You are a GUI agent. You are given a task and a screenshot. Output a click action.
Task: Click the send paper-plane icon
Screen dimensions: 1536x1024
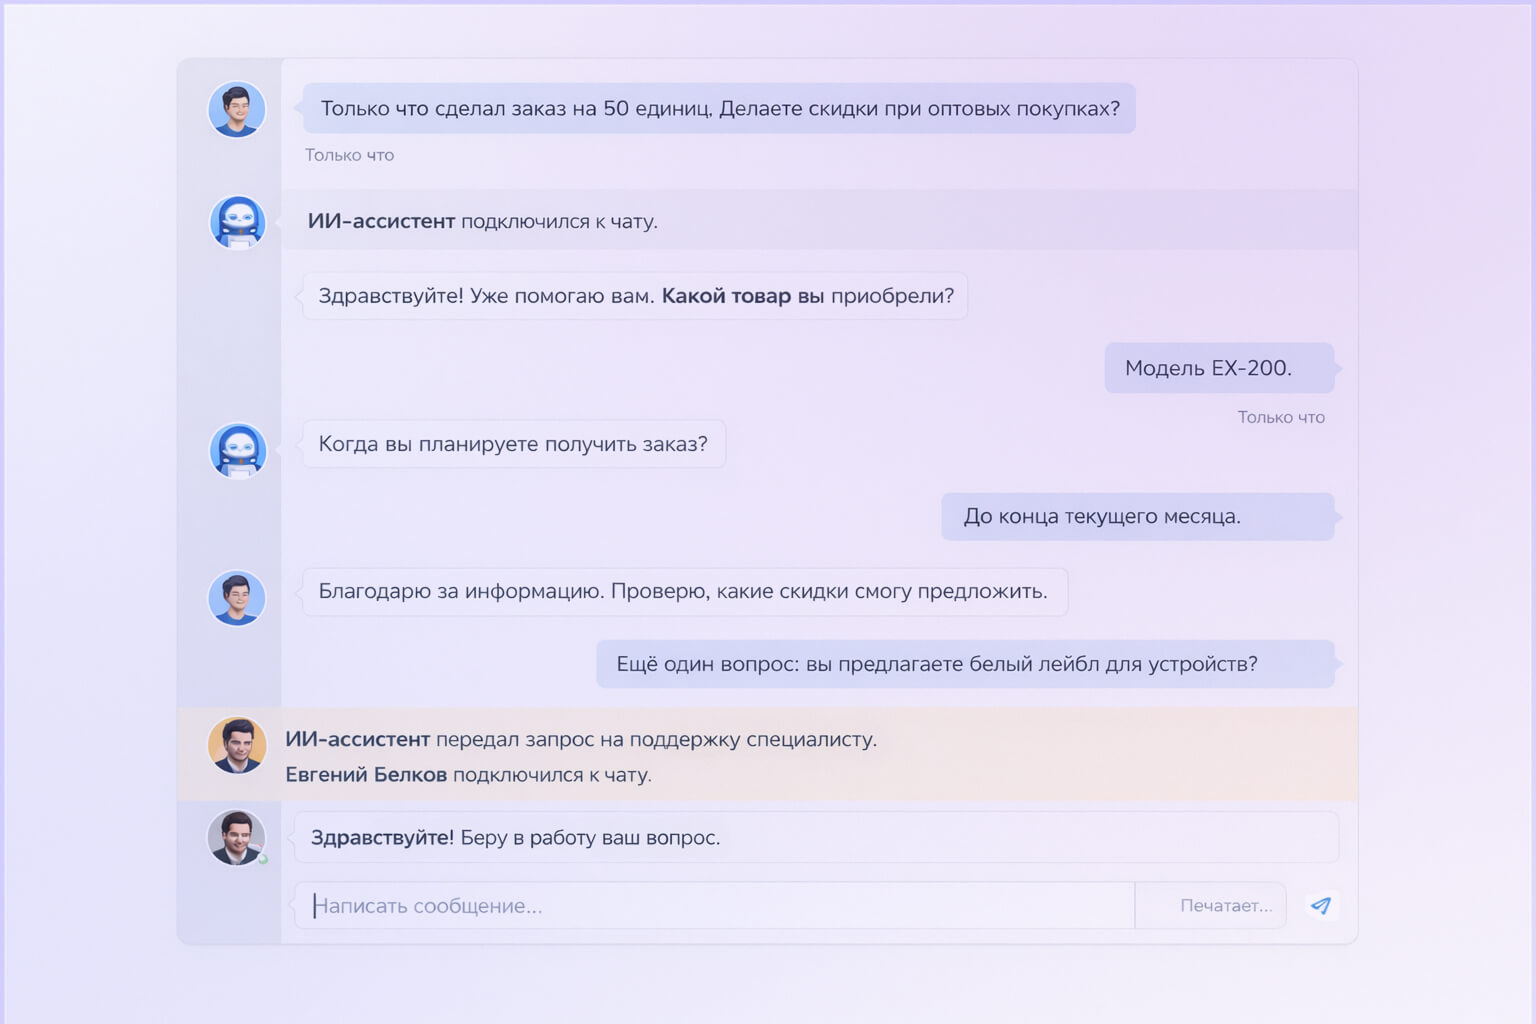[1321, 905]
